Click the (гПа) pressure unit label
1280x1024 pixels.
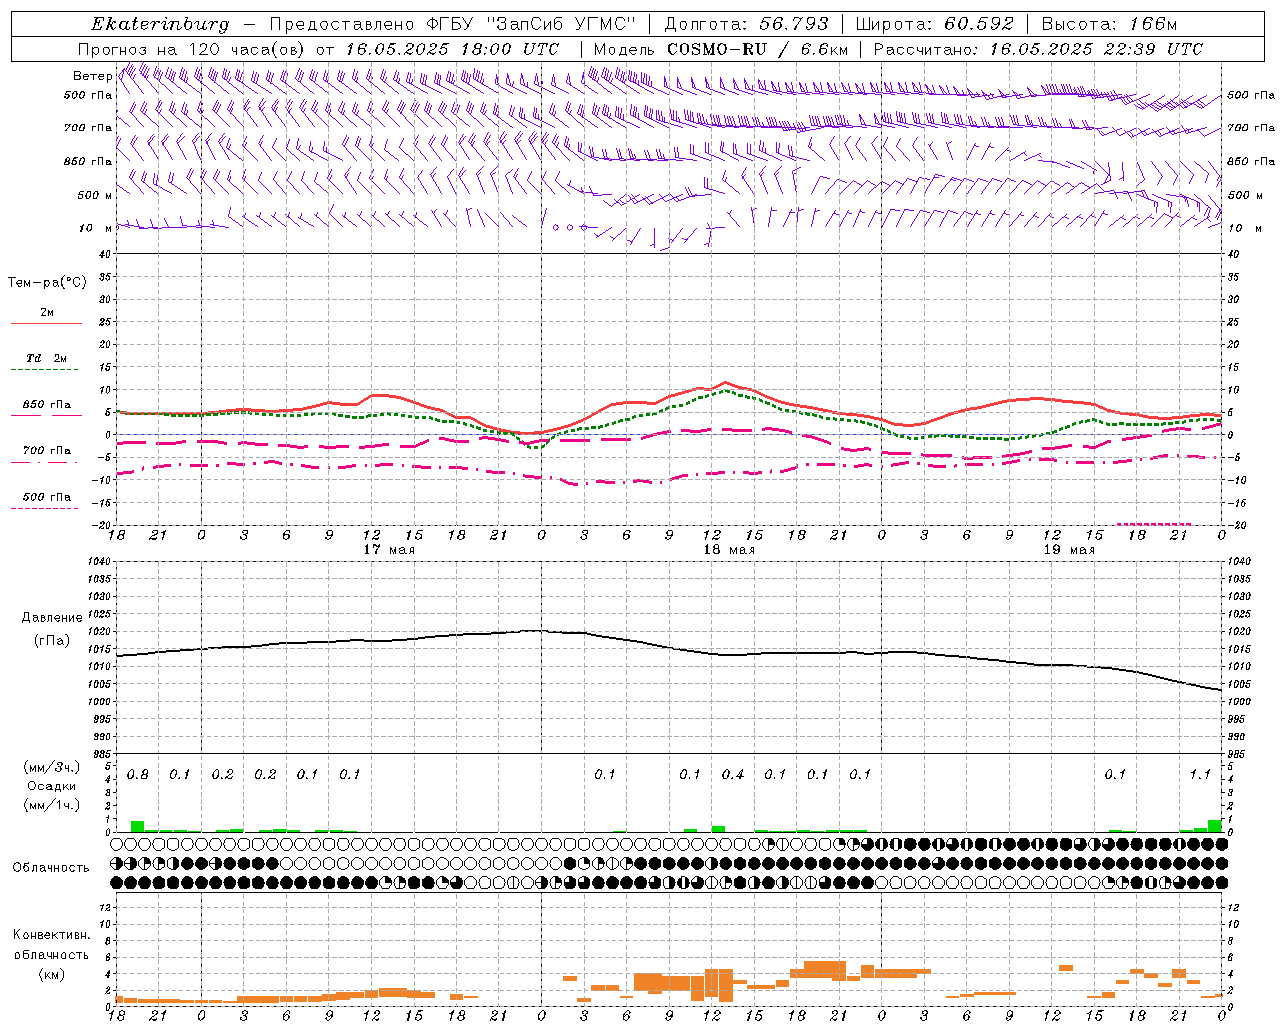click(52, 641)
